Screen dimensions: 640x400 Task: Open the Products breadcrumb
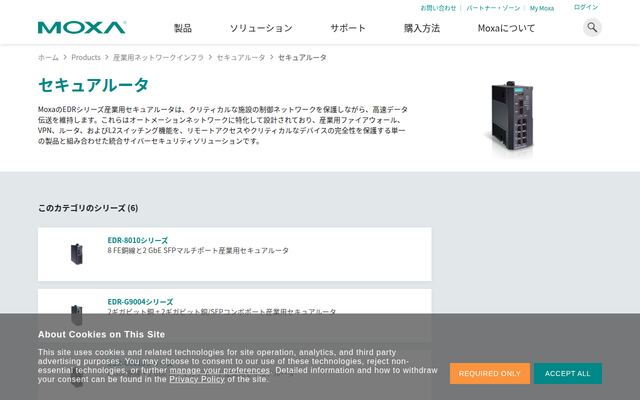pyautogui.click(x=86, y=58)
